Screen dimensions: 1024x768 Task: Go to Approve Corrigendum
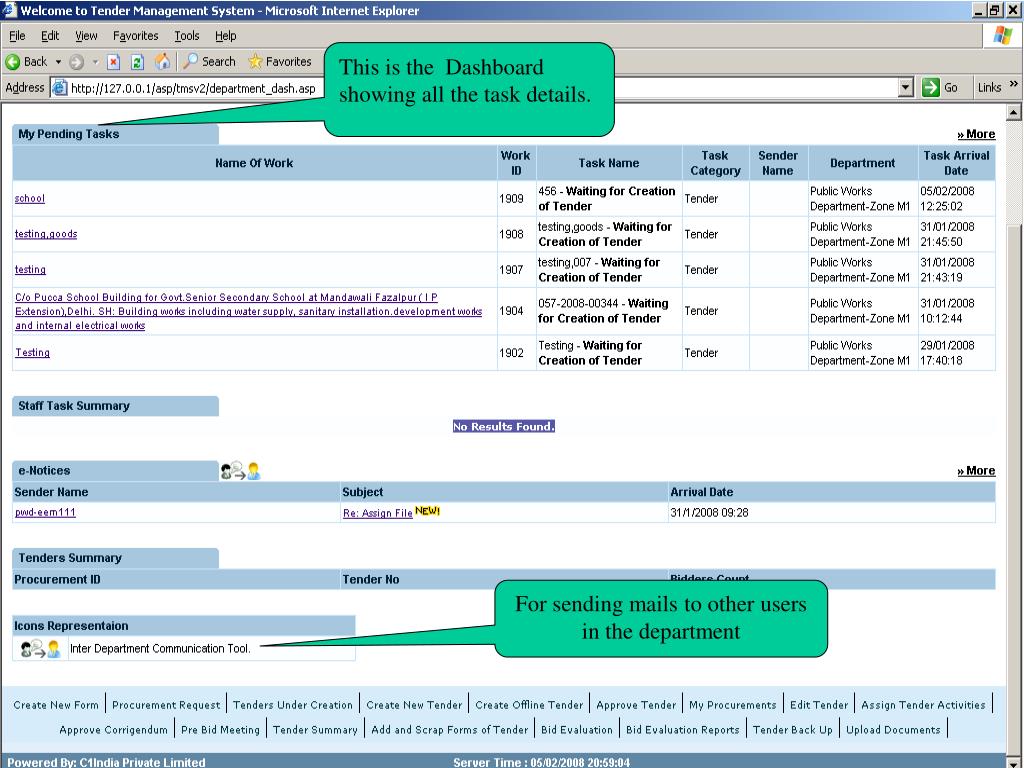point(113,729)
